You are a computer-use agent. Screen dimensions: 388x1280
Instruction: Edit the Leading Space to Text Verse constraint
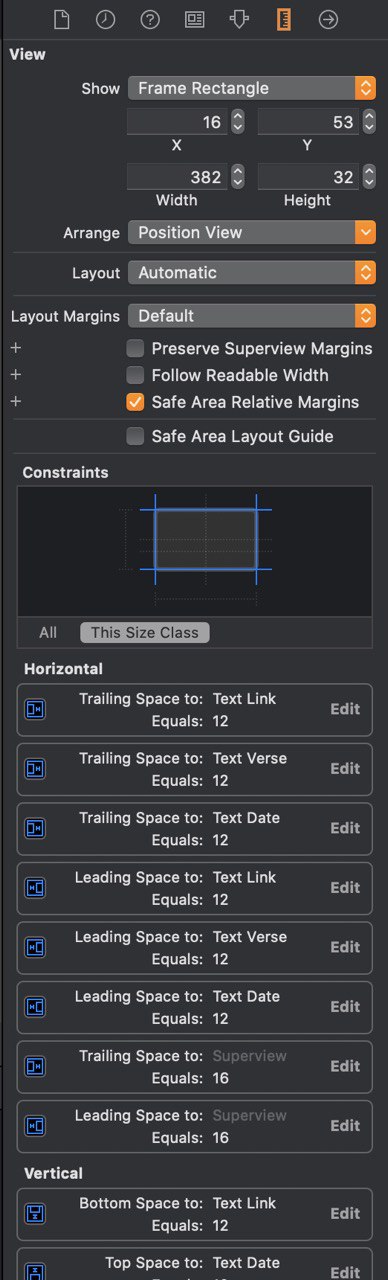coord(345,947)
